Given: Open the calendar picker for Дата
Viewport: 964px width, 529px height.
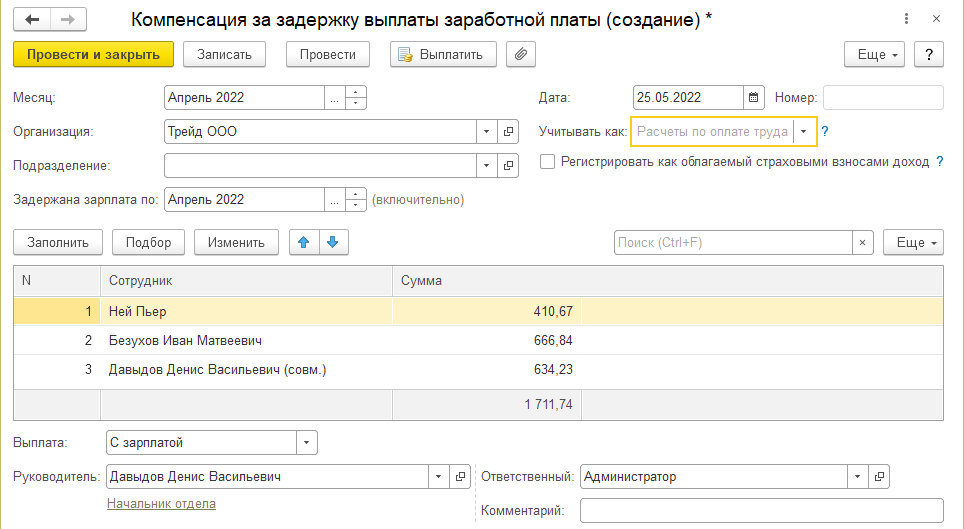Looking at the screenshot, I should (752, 98).
